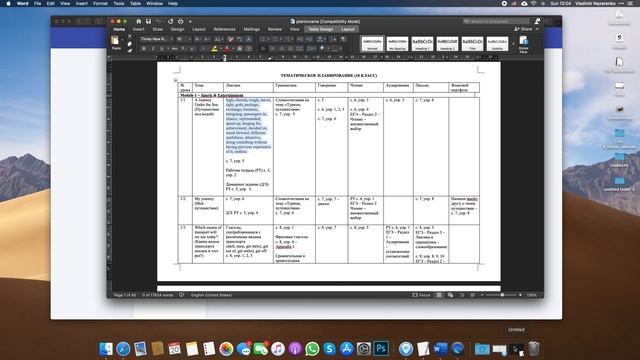Image resolution: width=640 pixels, height=360 pixels.
Task: Open the Format menu in the menu bar
Action: (x=100, y=3)
